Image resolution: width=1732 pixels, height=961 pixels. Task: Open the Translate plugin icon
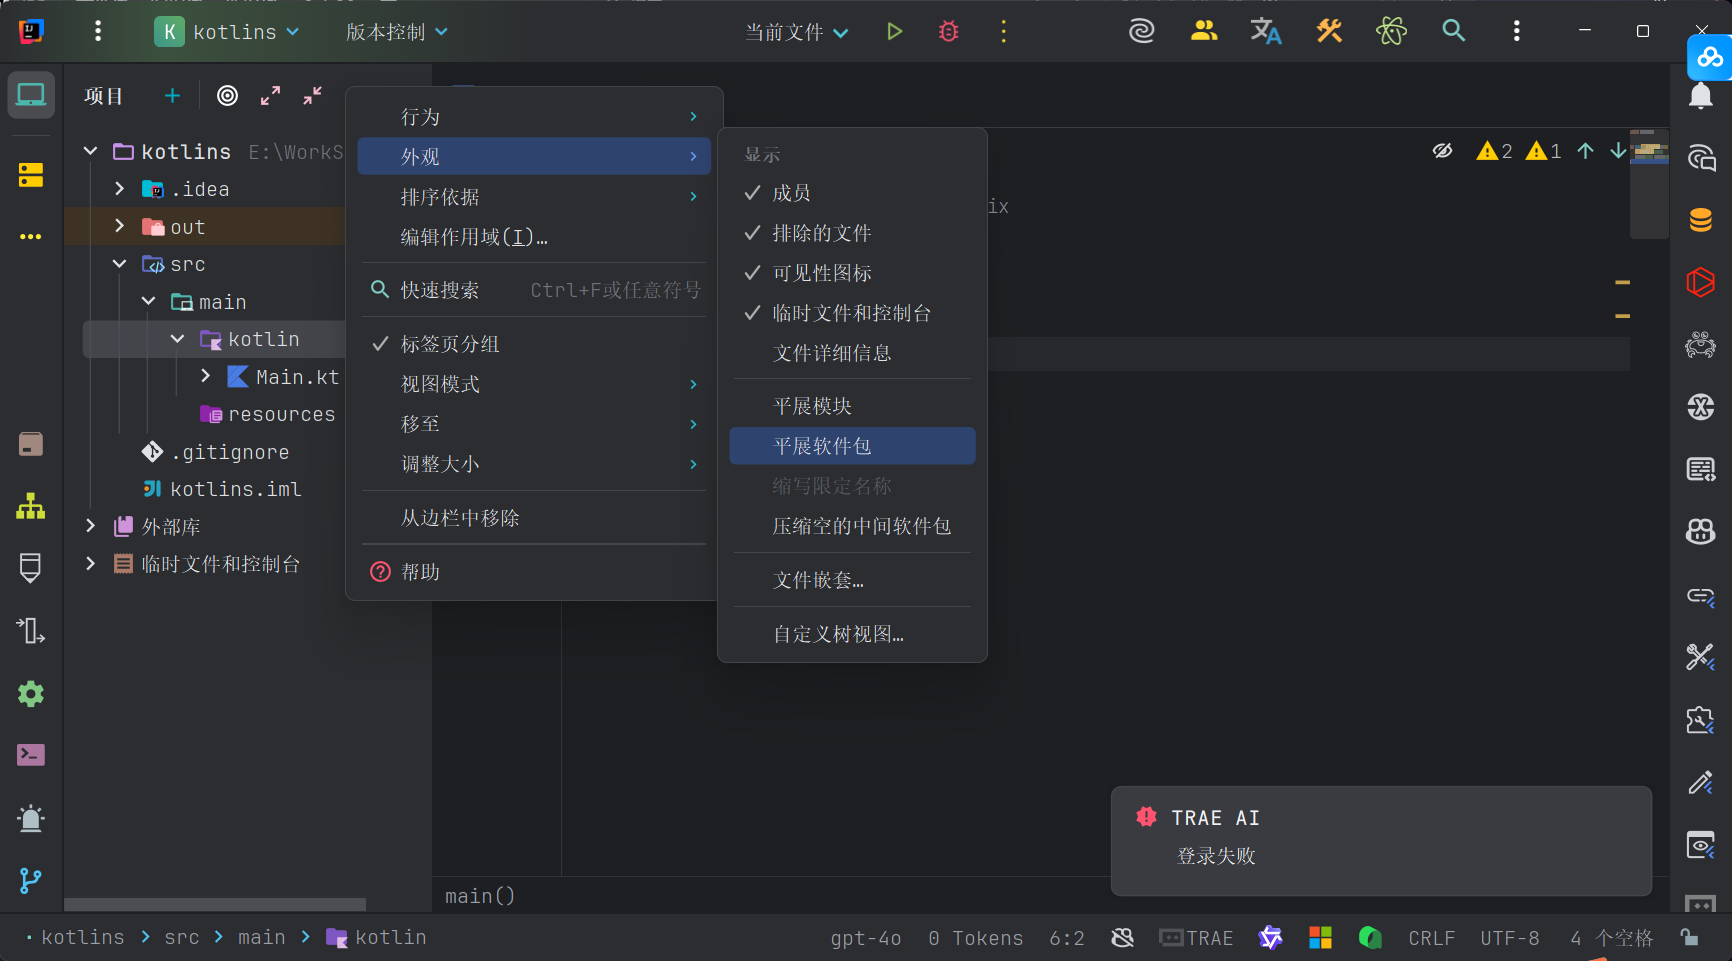pos(1265,32)
